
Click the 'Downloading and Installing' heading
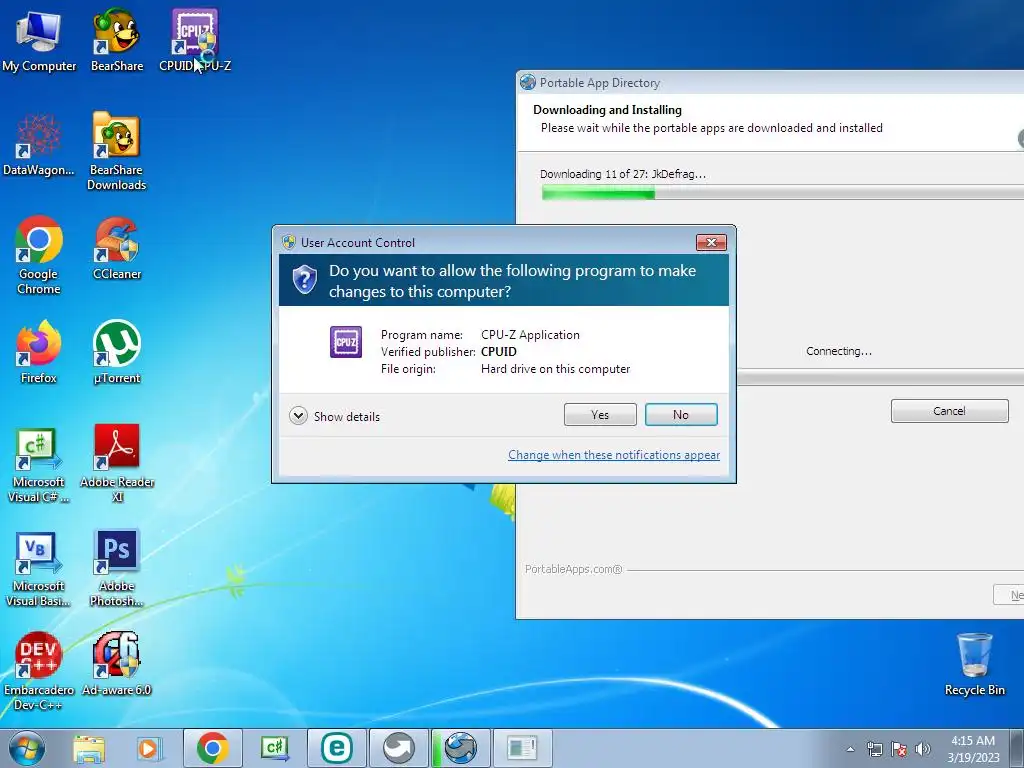pos(607,110)
